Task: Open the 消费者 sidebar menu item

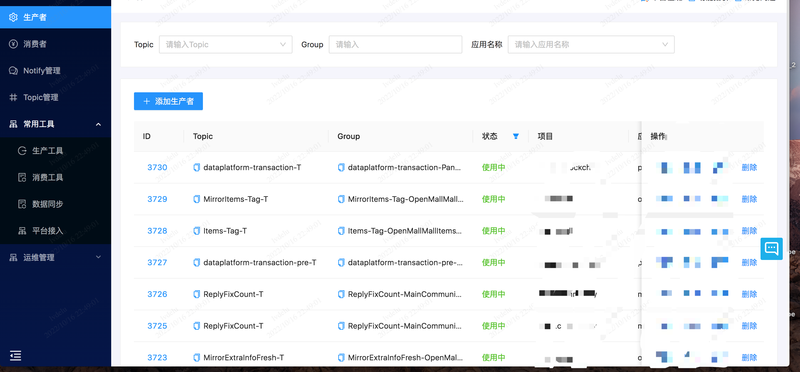Action: click(55, 44)
